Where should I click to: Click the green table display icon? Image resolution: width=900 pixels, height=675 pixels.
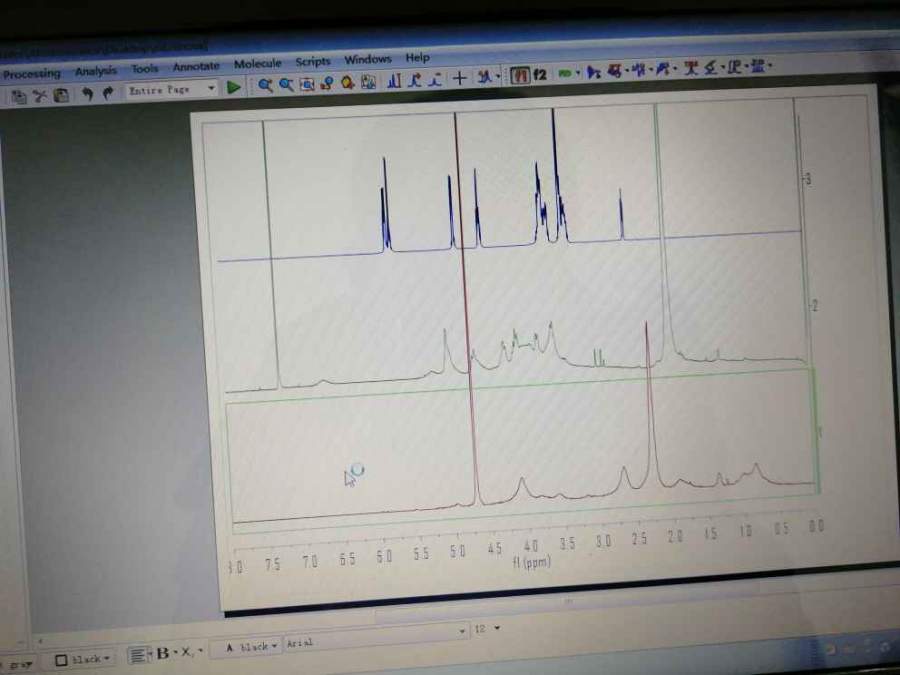tap(565, 73)
